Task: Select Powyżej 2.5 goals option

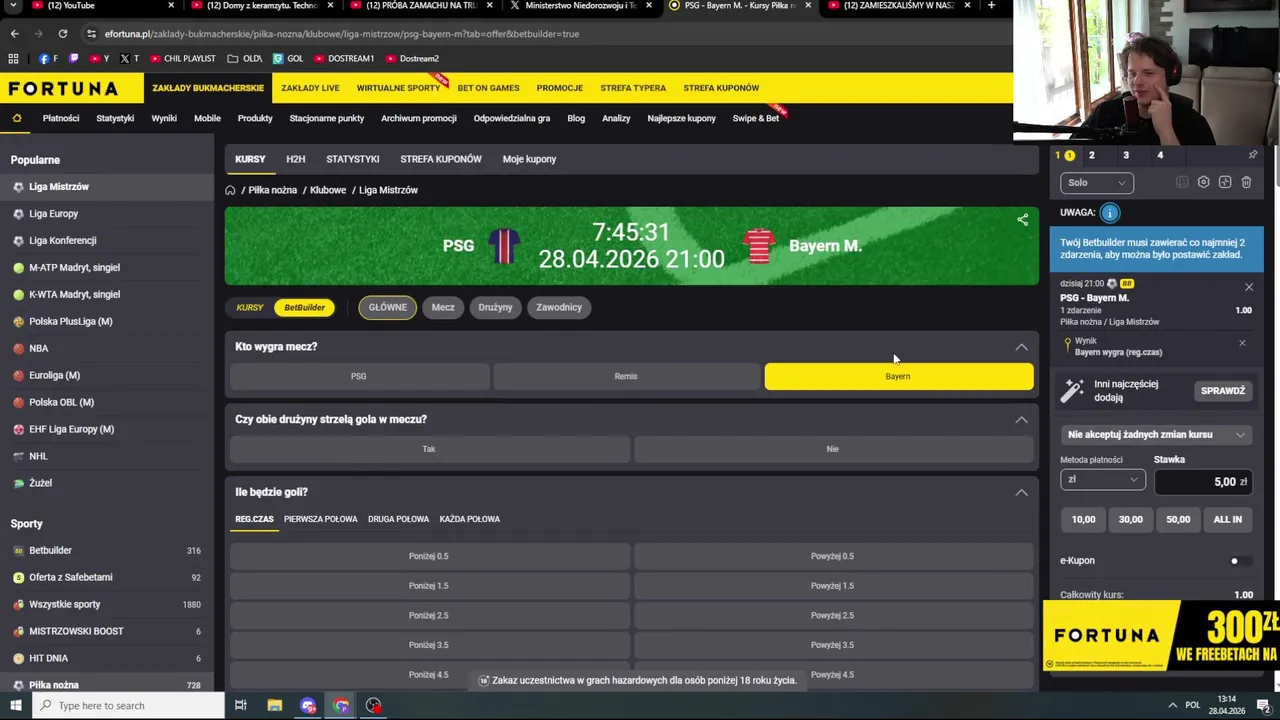Action: 832,615
